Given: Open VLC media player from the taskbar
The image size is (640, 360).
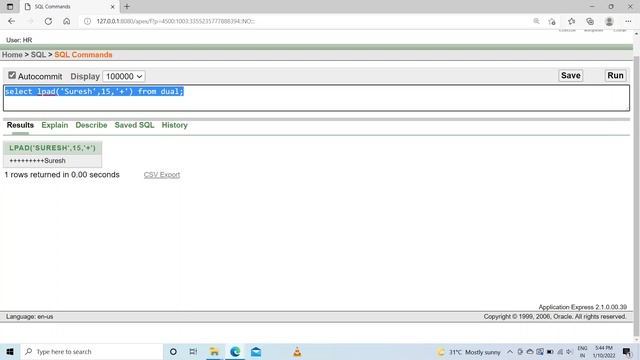Looking at the screenshot, I should point(297,351).
